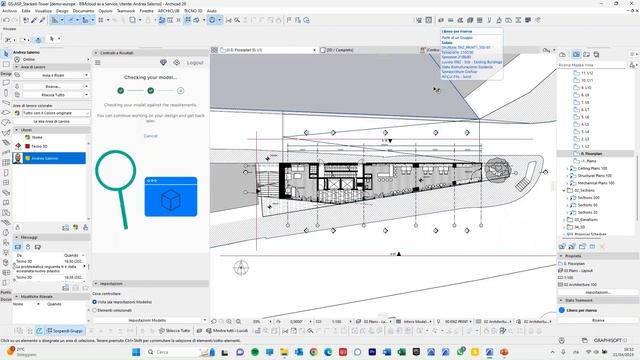The image size is (640, 360).
Task: Click the yellow color swatch beside Andrea Salerno
Action: [x=27, y=158]
